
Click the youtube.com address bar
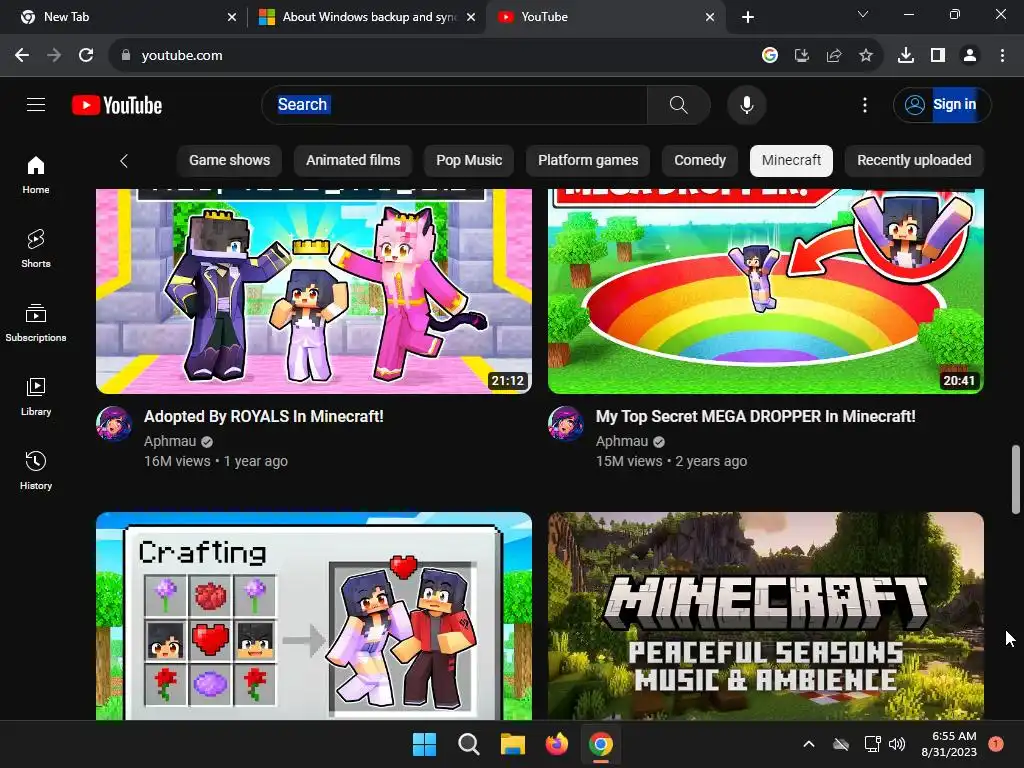click(x=431, y=56)
